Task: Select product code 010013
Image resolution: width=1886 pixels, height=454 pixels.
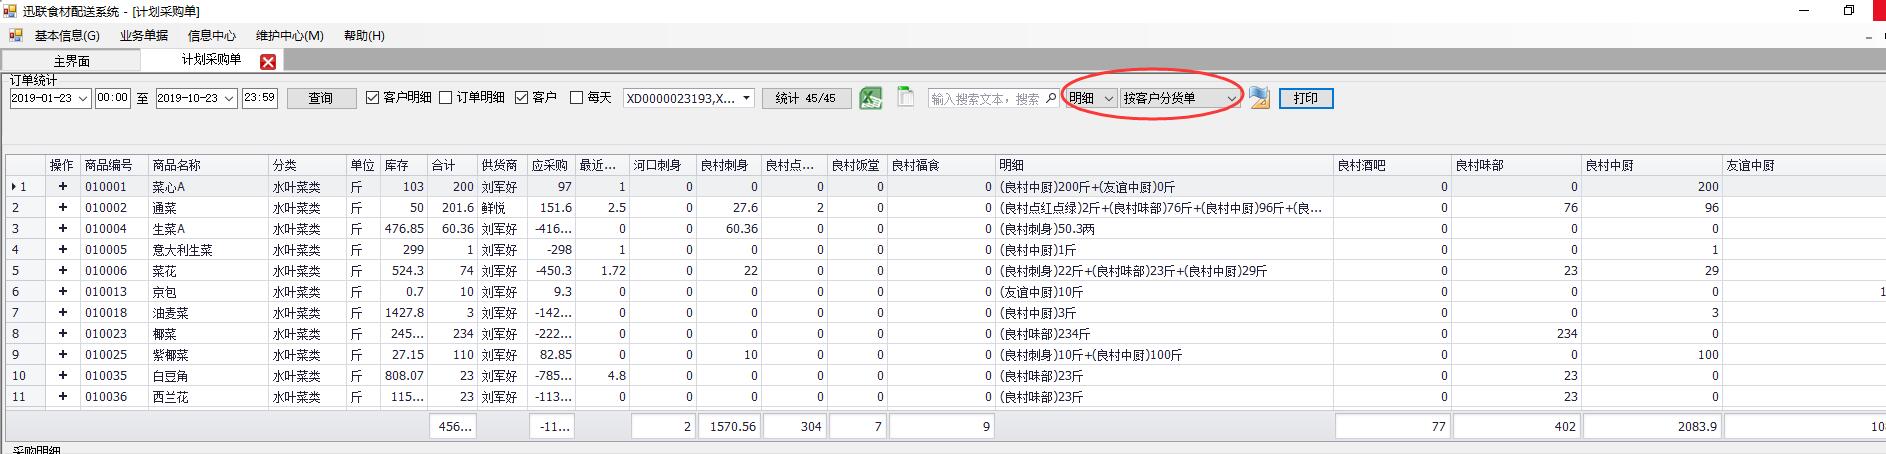Action: (x=114, y=292)
